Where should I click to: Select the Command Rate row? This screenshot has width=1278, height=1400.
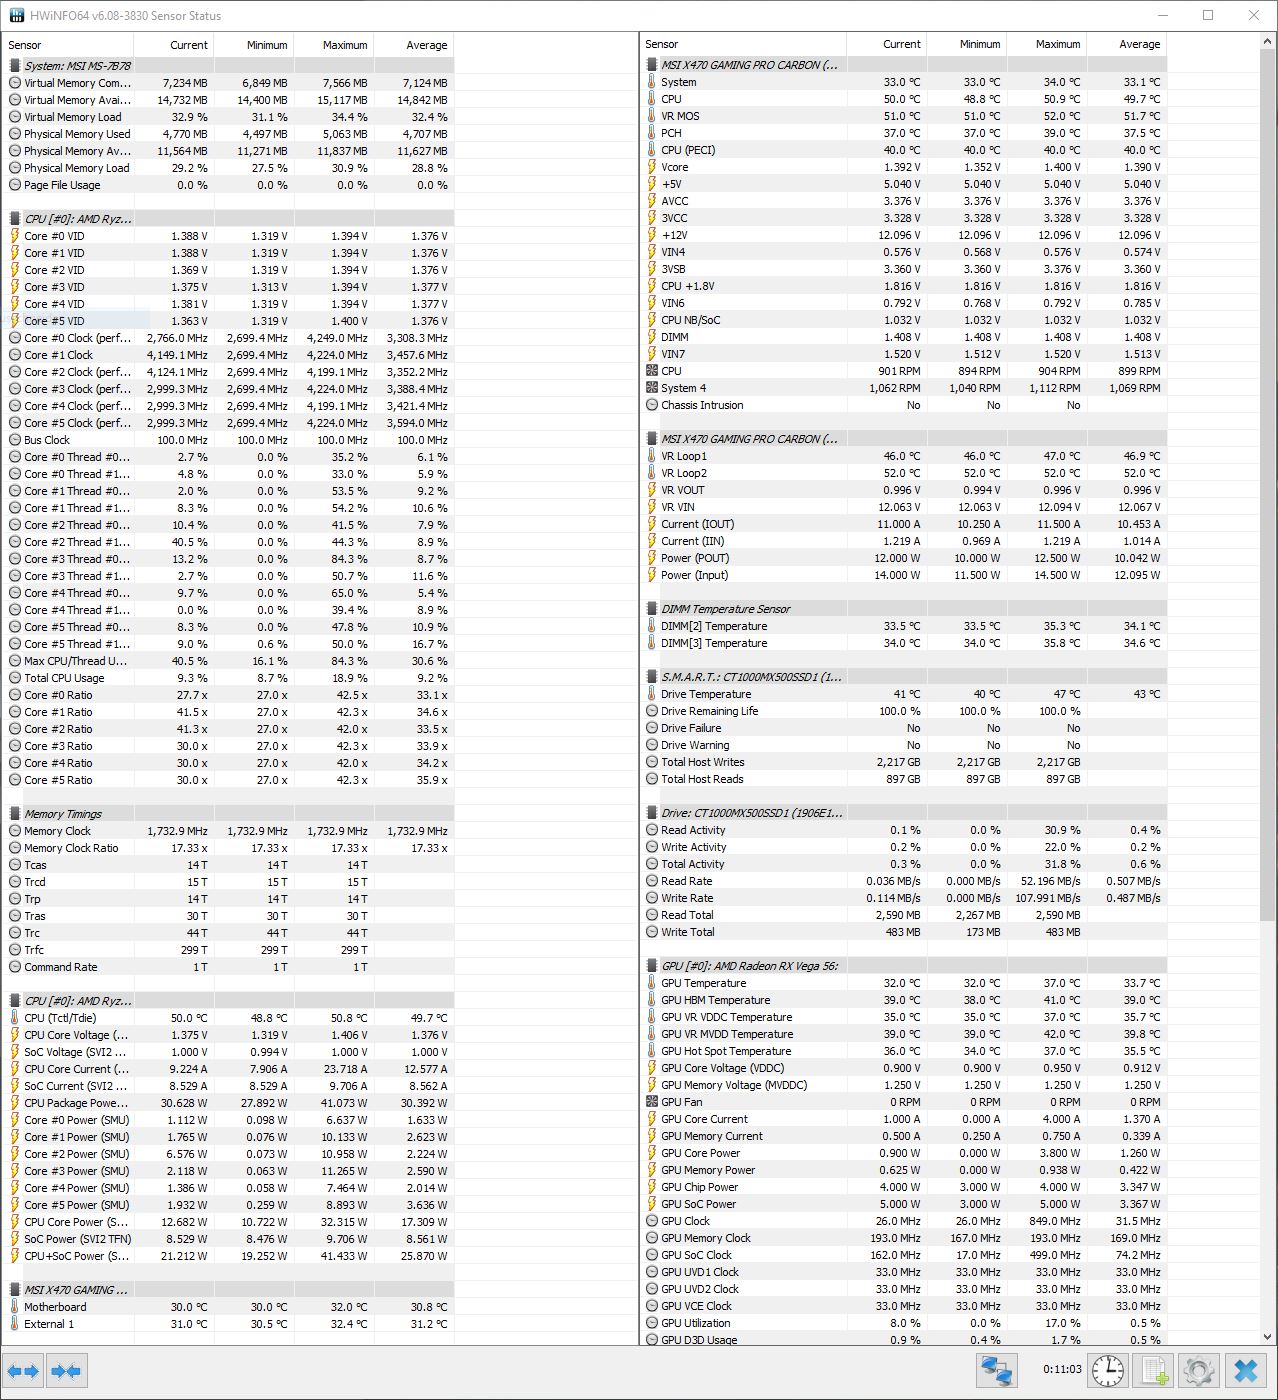tap(230, 967)
